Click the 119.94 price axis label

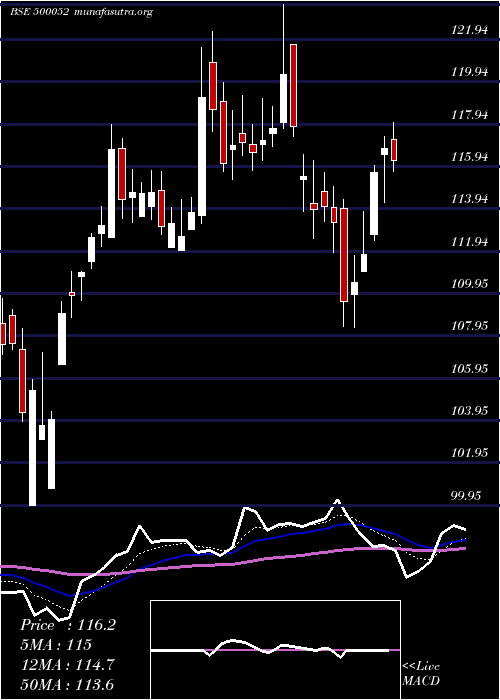470,72
